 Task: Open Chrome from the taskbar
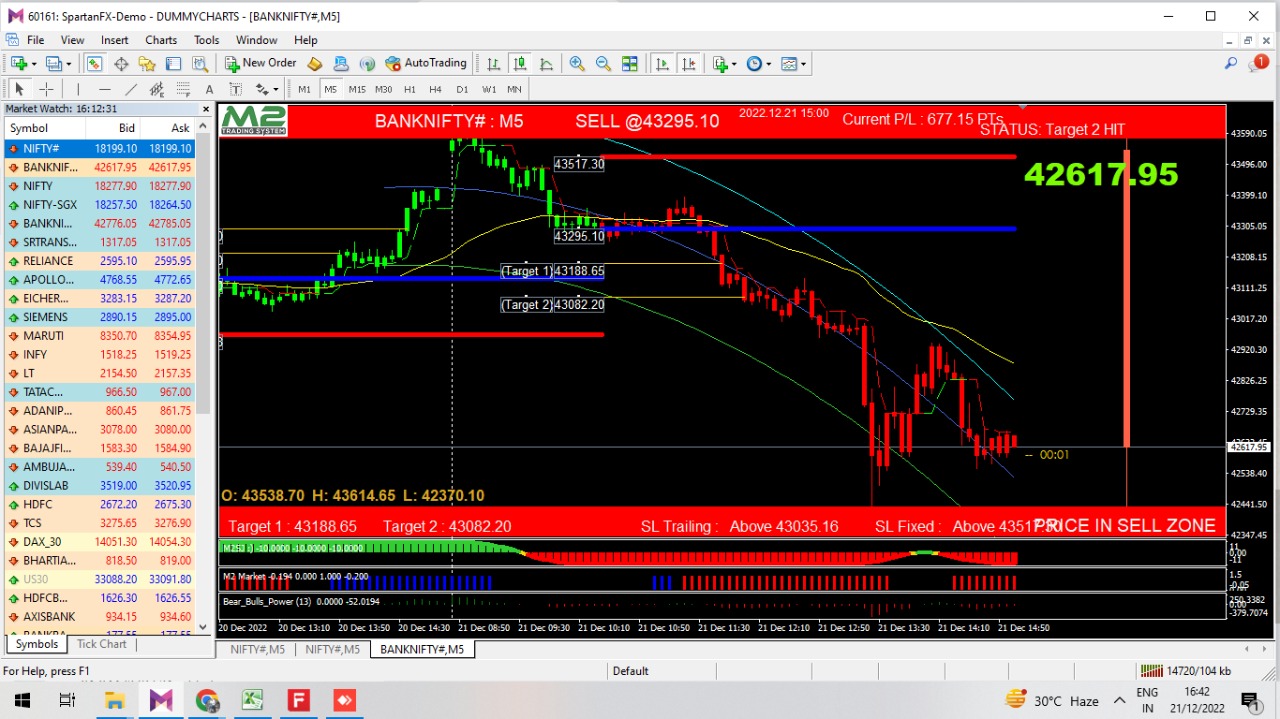pos(207,700)
